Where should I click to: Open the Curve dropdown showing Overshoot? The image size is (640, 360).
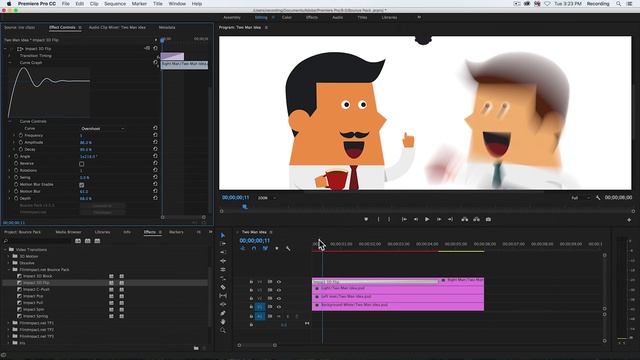coord(102,129)
